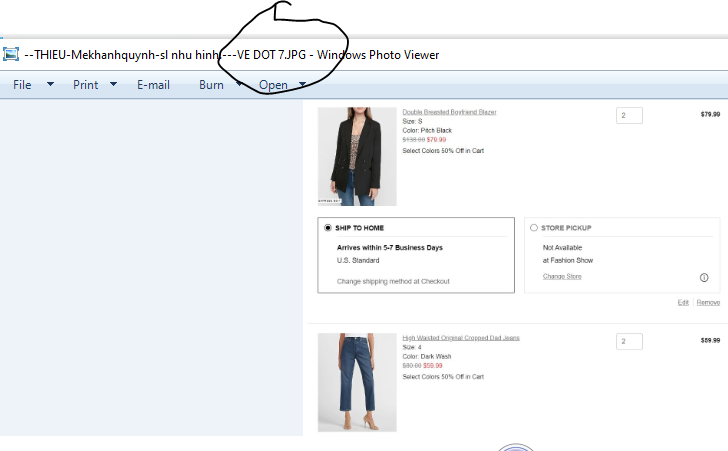The image size is (728, 451).
Task: Choose the Store Pickup radio option
Action: click(x=533, y=228)
